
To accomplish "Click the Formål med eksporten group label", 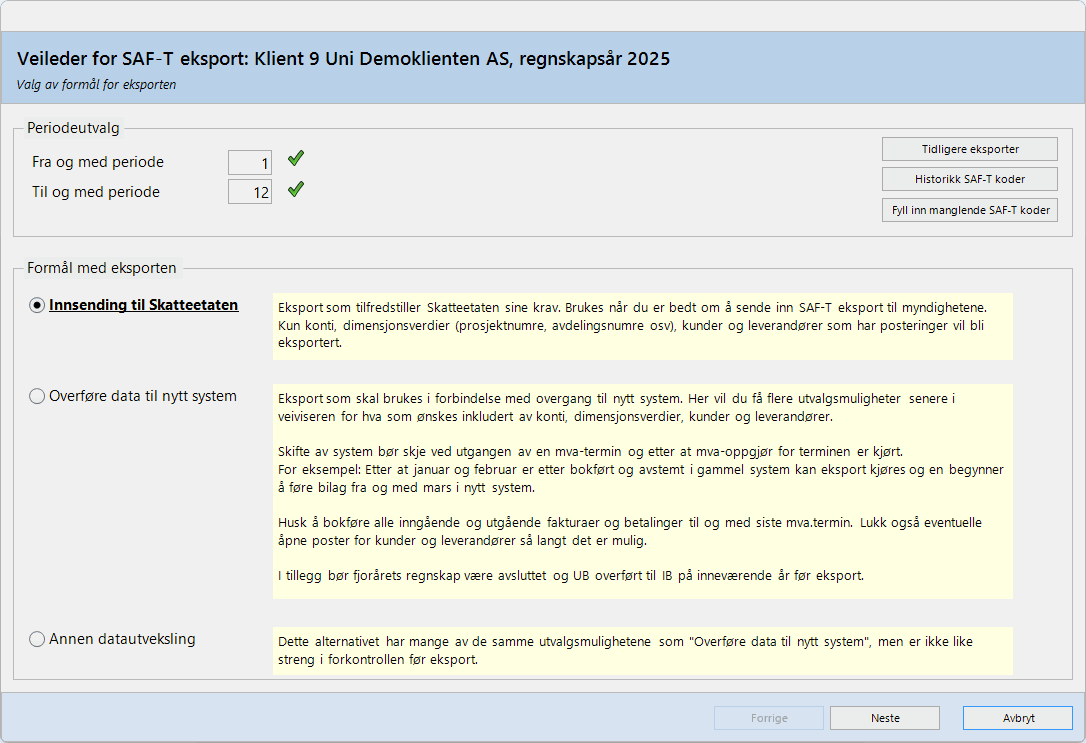I will 101,268.
